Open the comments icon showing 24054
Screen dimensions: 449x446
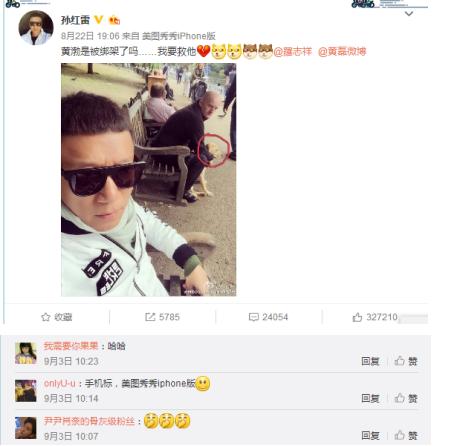[254, 317]
